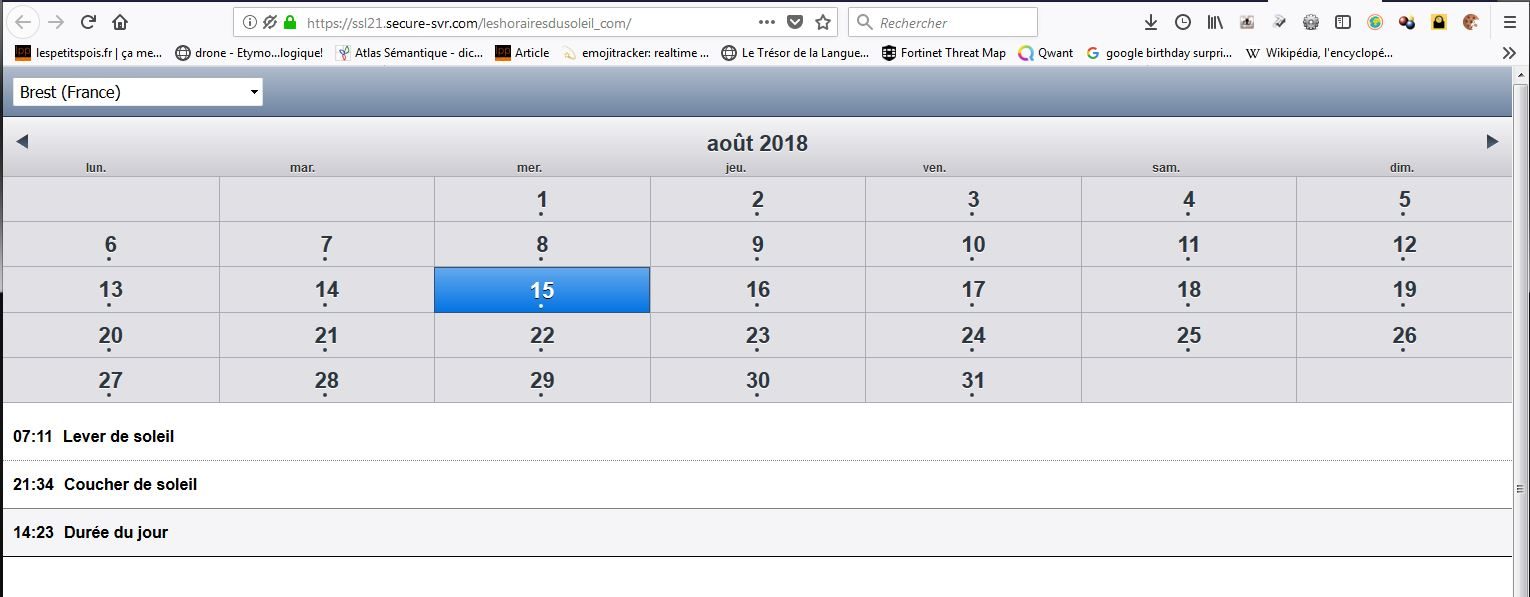Image resolution: width=1530 pixels, height=597 pixels.
Task: Click the green secure padlock icon
Action: (290, 22)
